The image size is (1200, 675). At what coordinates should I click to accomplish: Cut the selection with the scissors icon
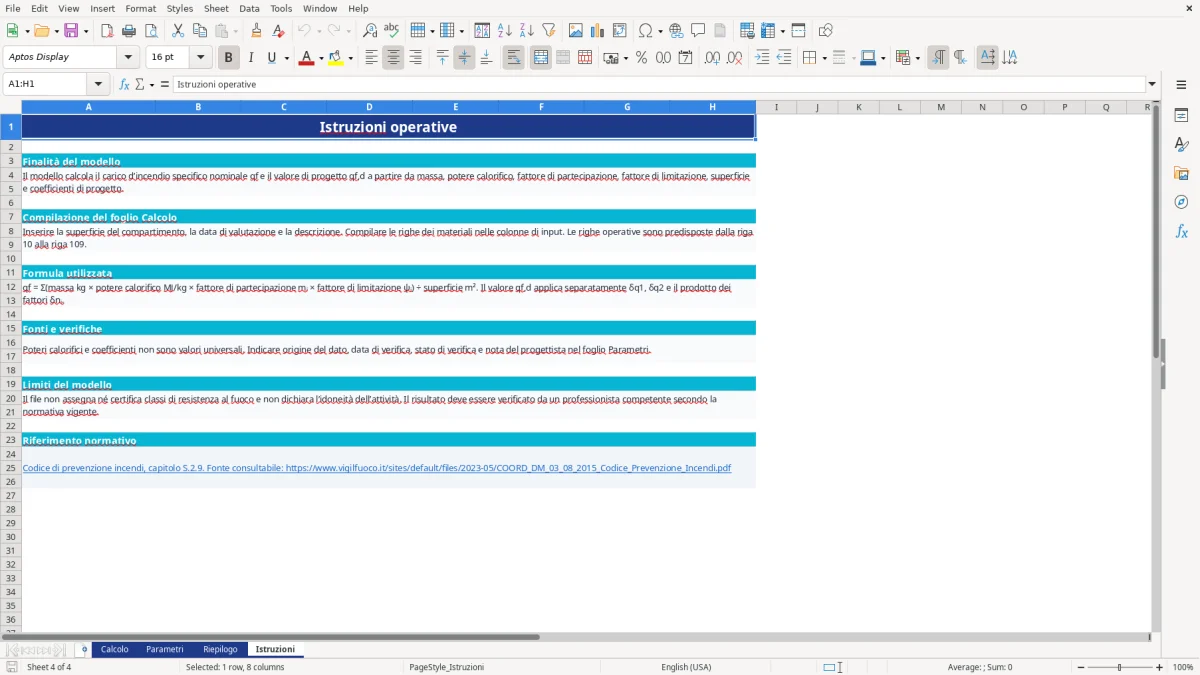(178, 31)
